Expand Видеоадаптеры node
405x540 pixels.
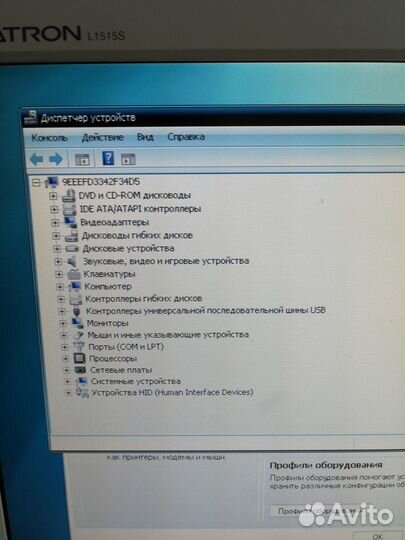(55, 223)
